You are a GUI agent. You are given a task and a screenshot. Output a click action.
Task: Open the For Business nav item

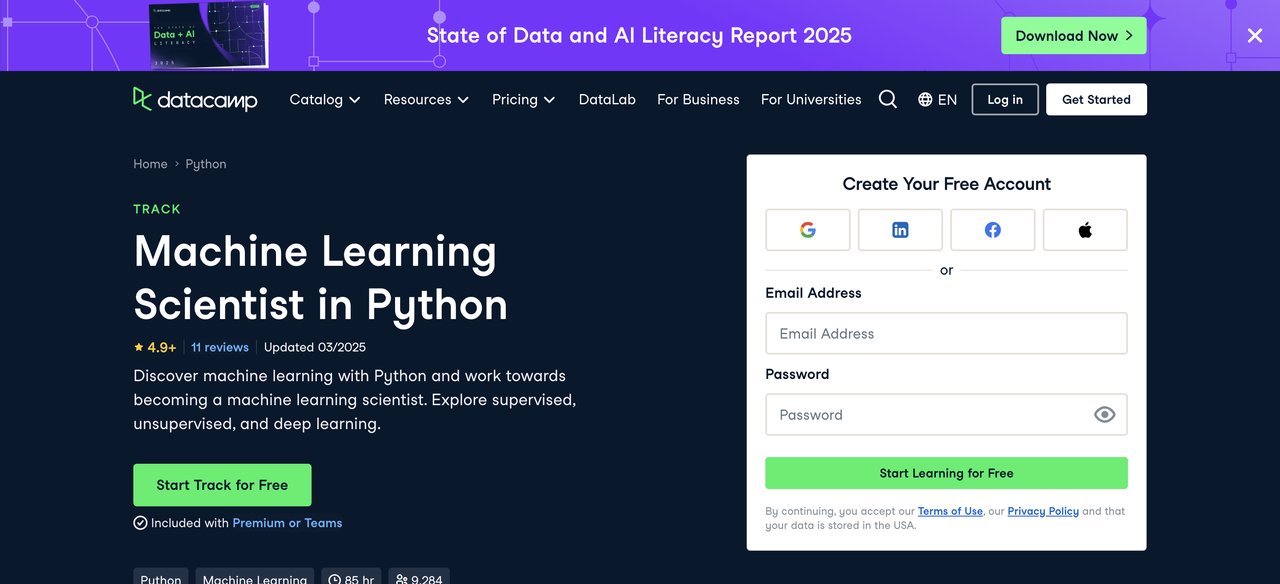(x=698, y=99)
